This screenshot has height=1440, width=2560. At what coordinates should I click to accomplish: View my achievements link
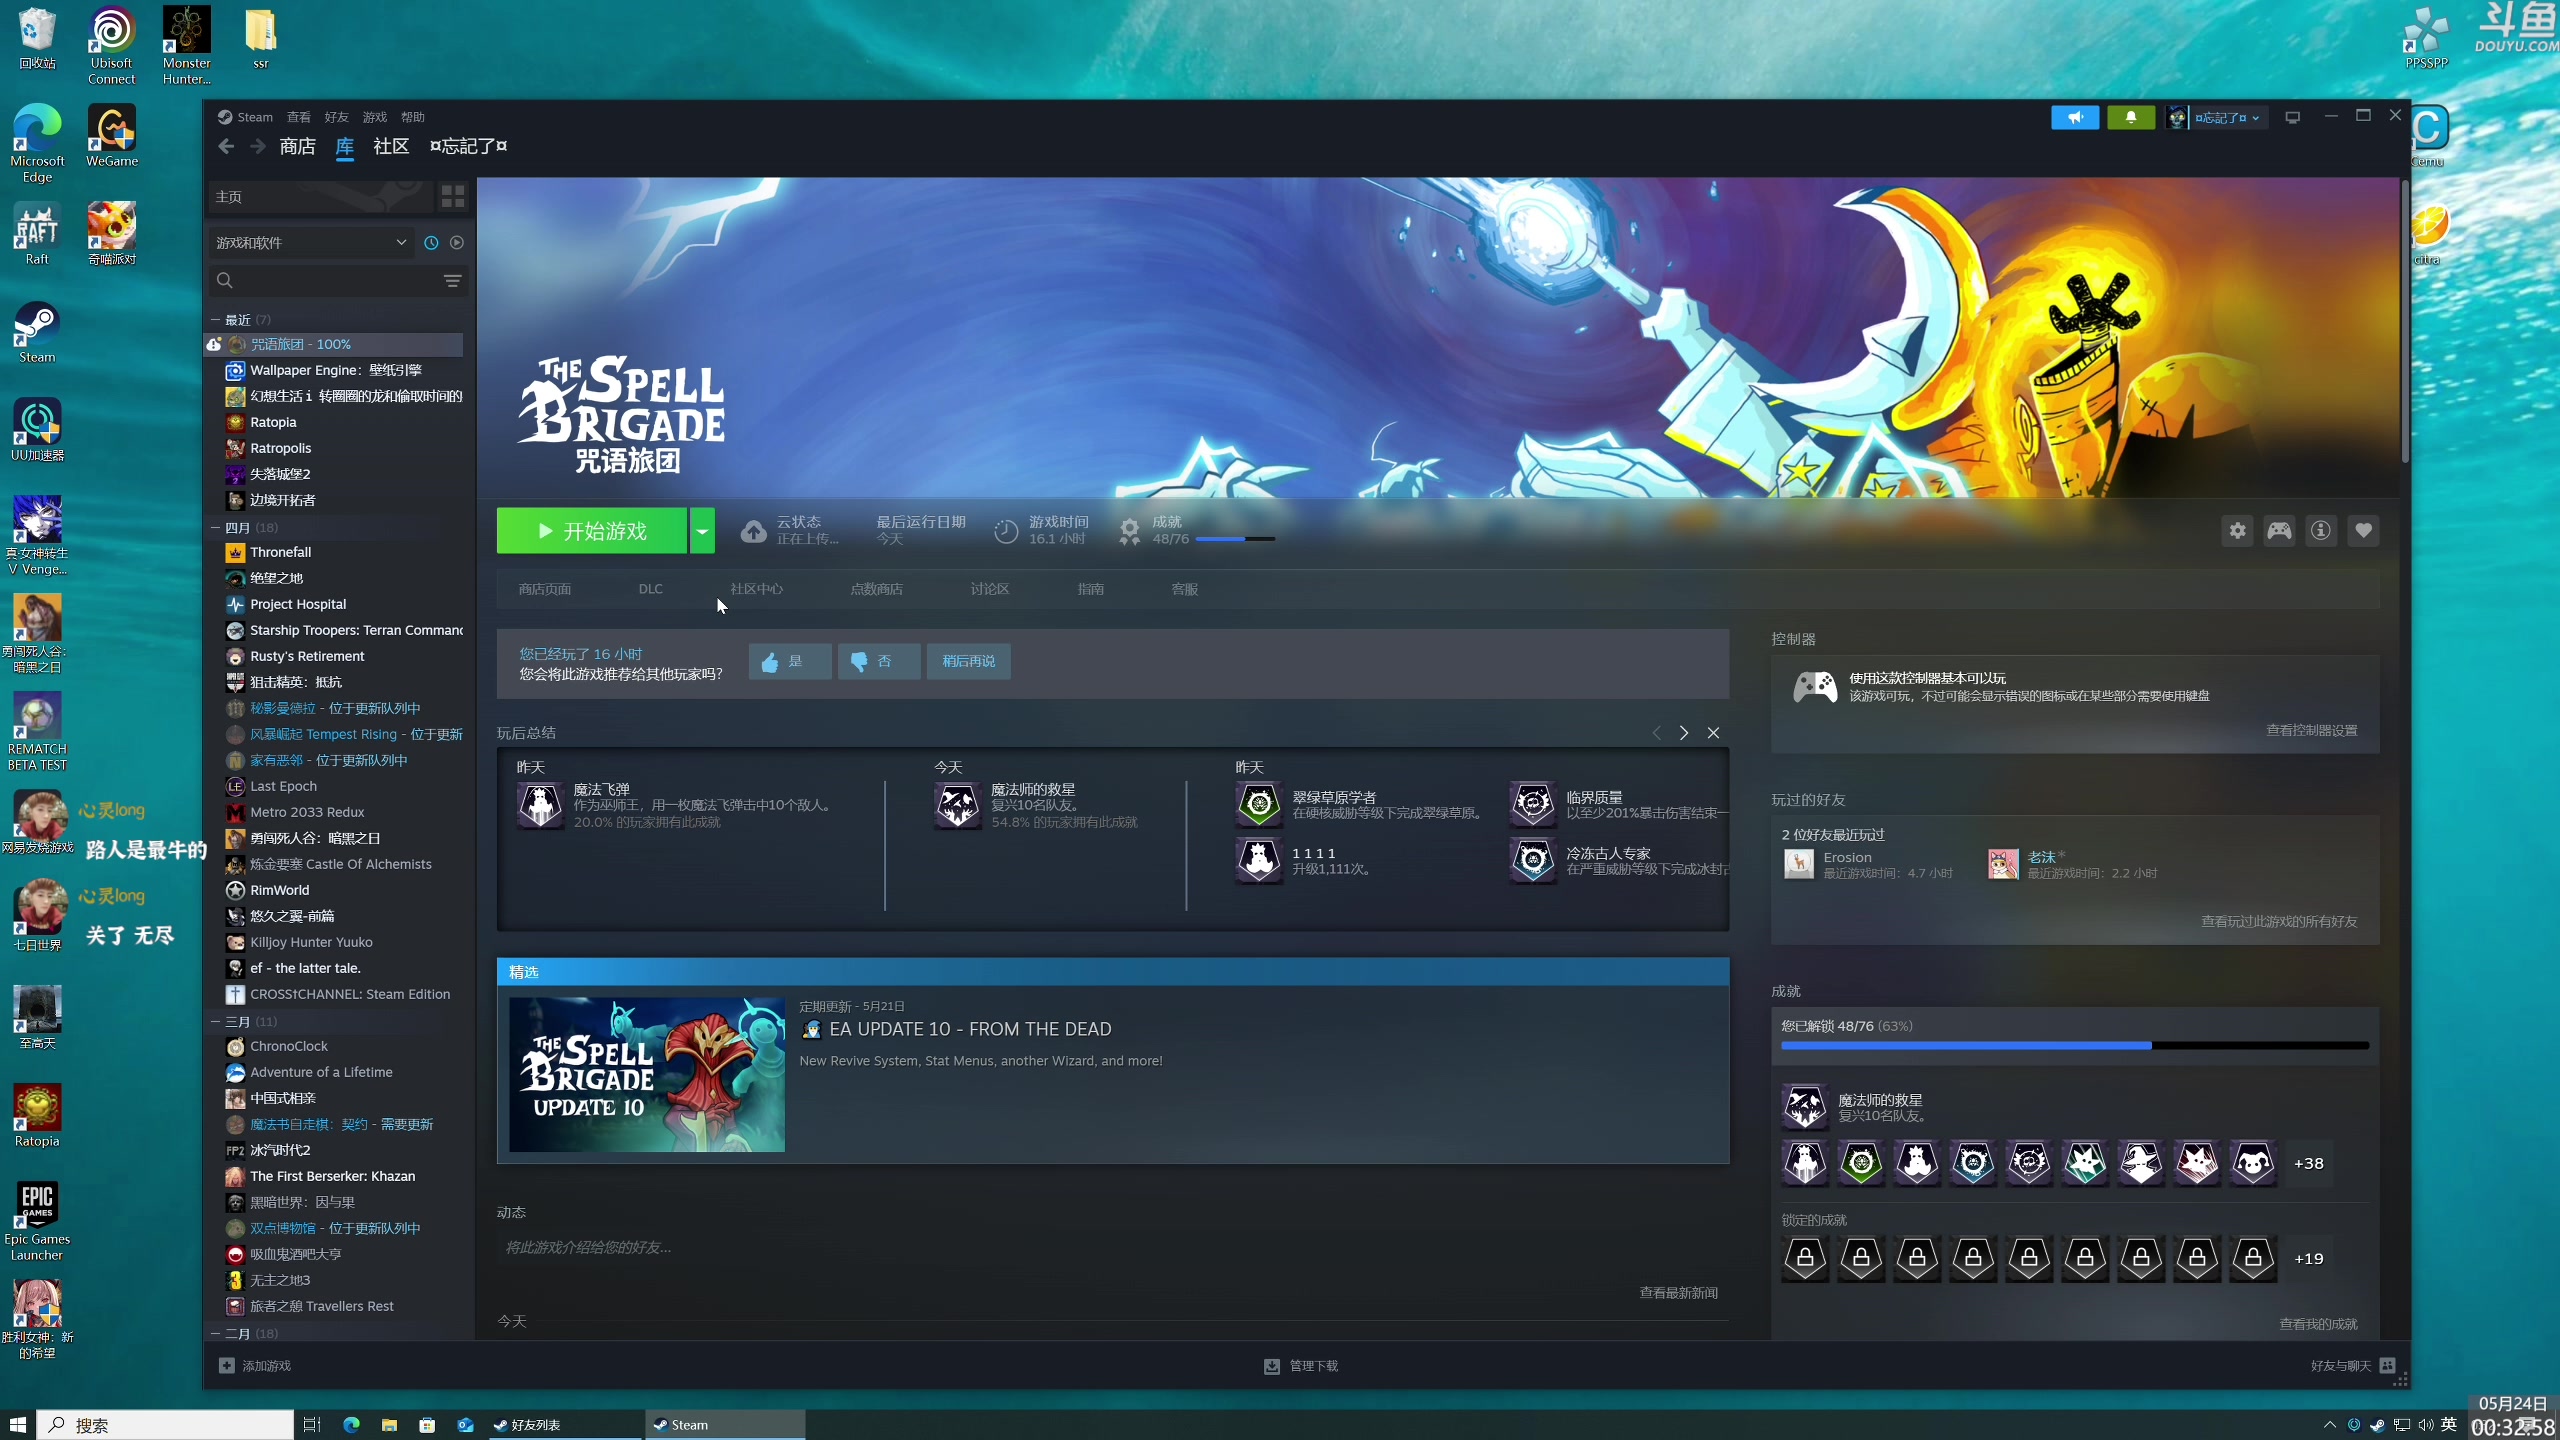pyautogui.click(x=2318, y=1324)
